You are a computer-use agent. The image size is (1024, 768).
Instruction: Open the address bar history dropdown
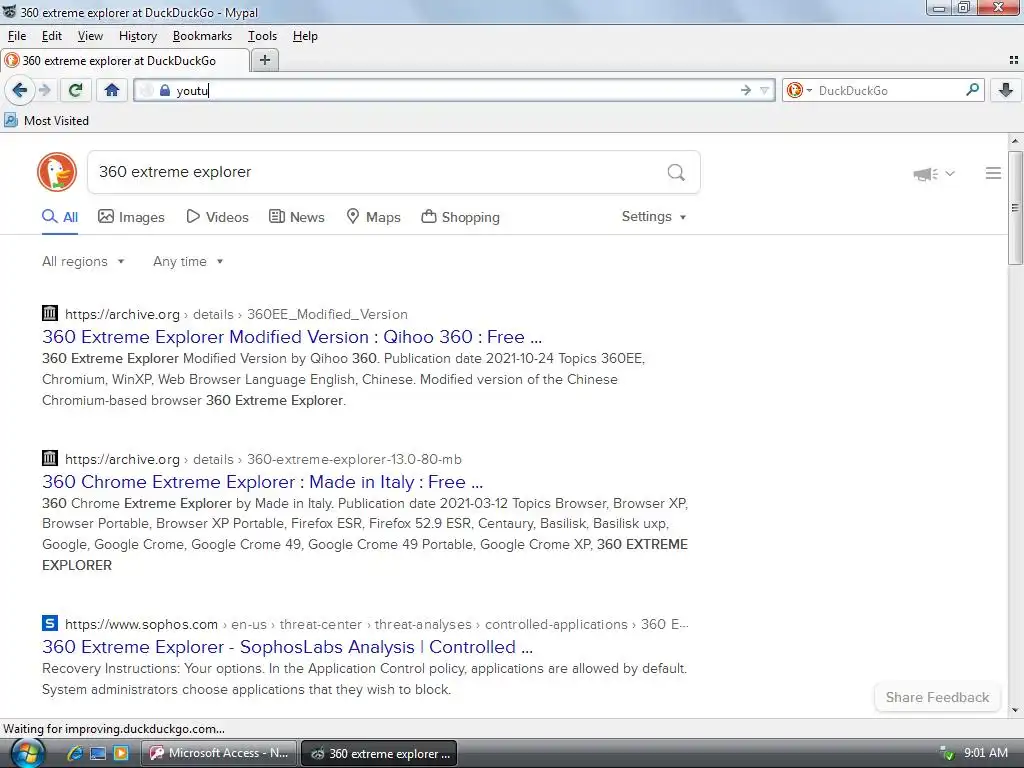(x=764, y=90)
